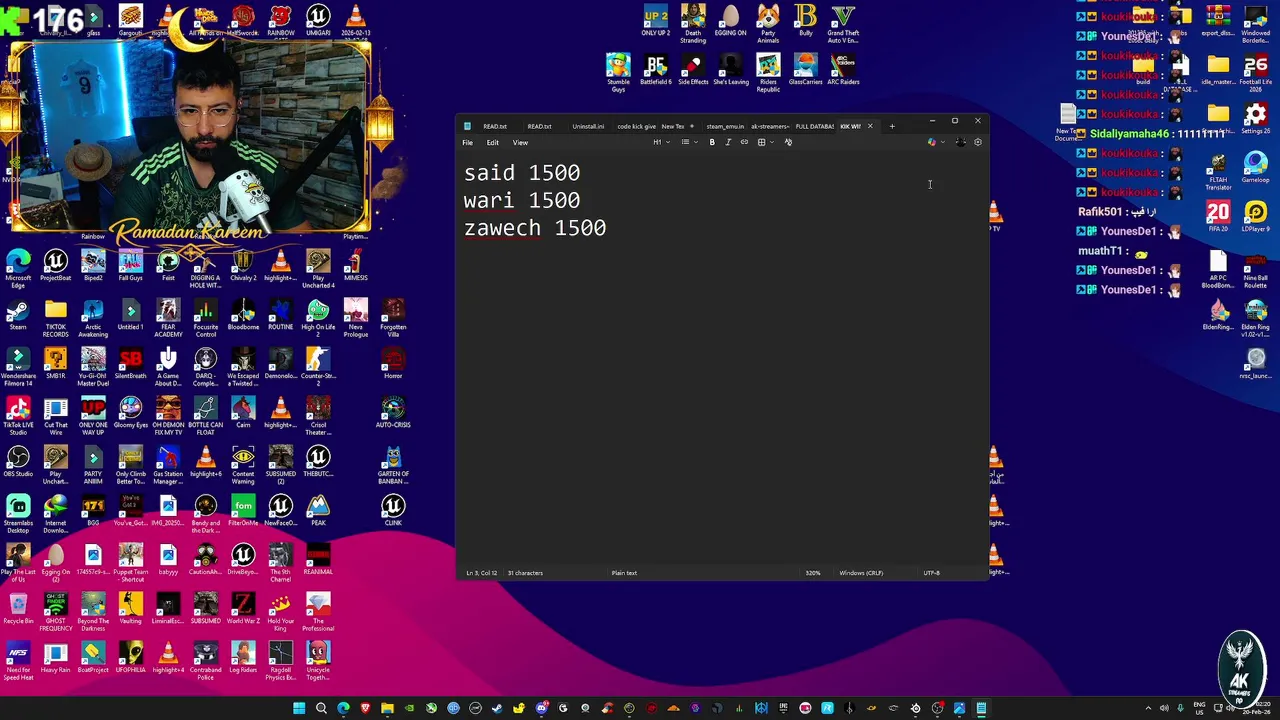Click the text line 'said 1500'
The image size is (1280, 720).
tap(522, 173)
